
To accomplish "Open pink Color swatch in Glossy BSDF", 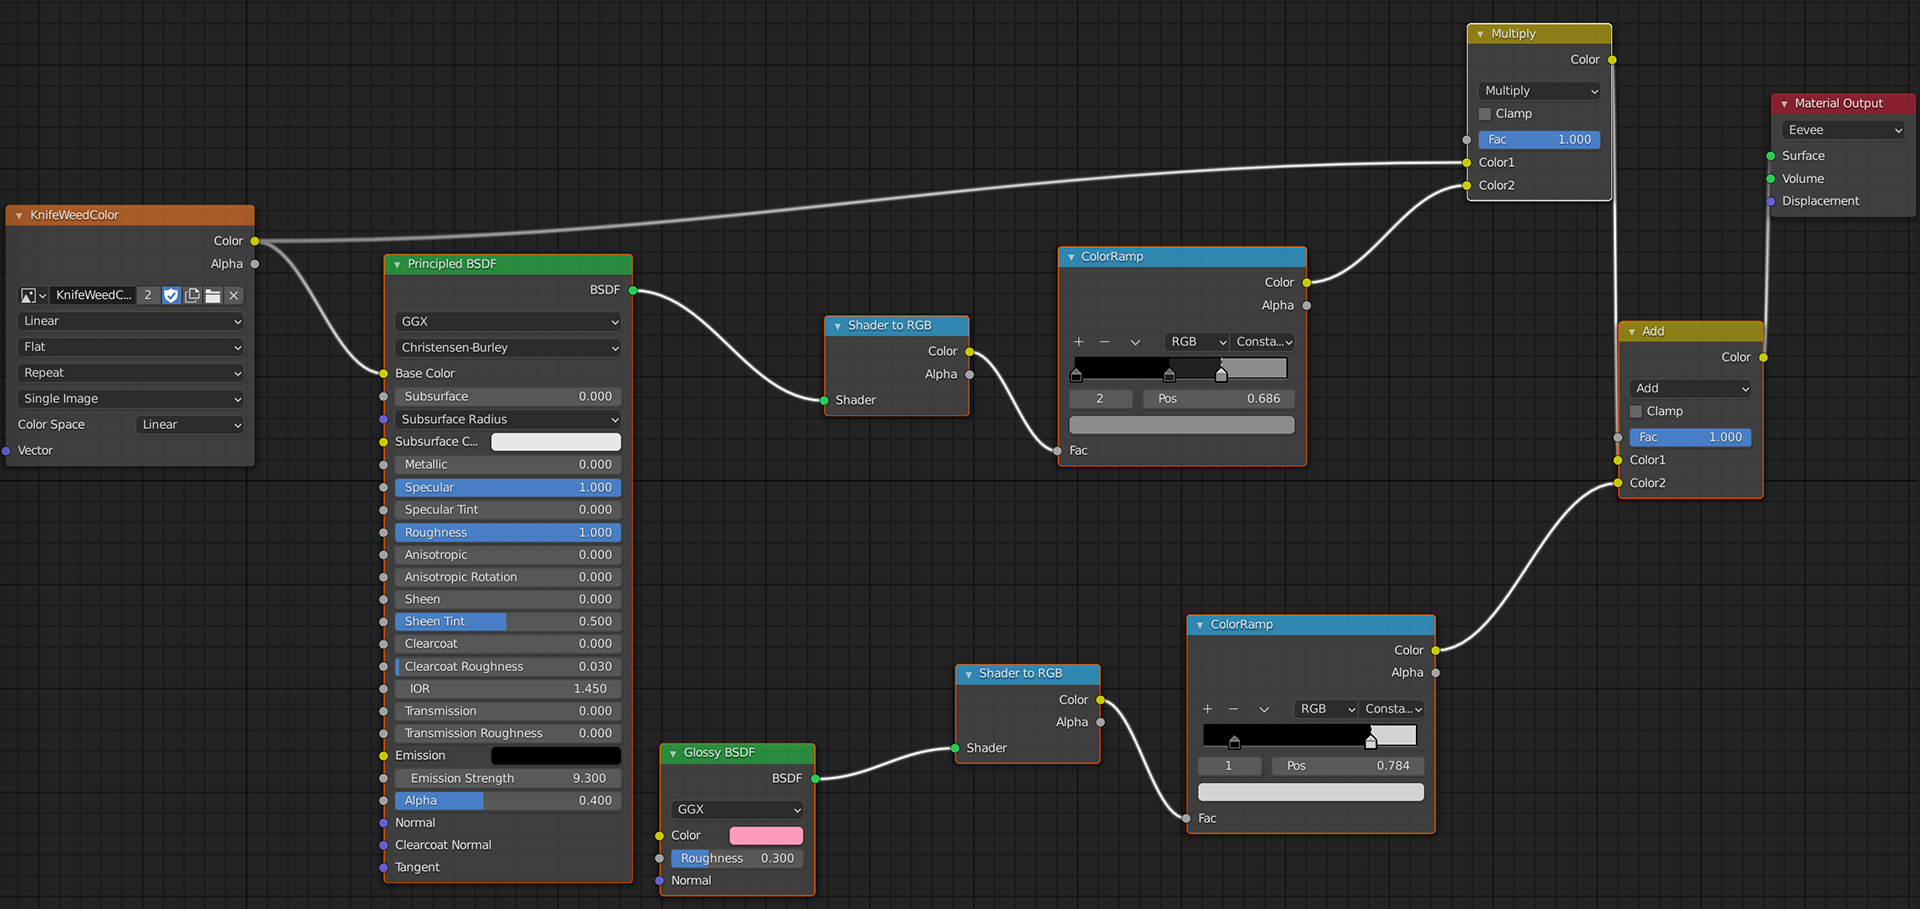I will point(766,836).
